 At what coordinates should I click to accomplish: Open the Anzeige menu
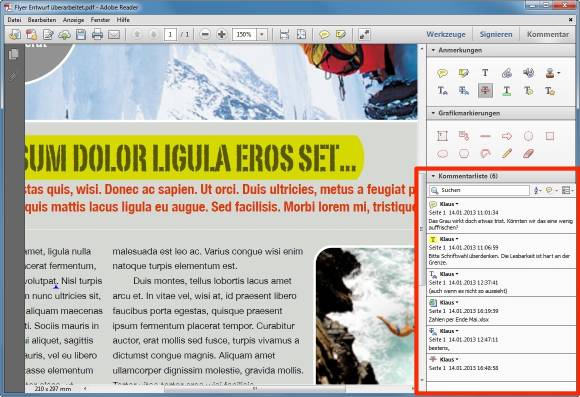pos(73,20)
